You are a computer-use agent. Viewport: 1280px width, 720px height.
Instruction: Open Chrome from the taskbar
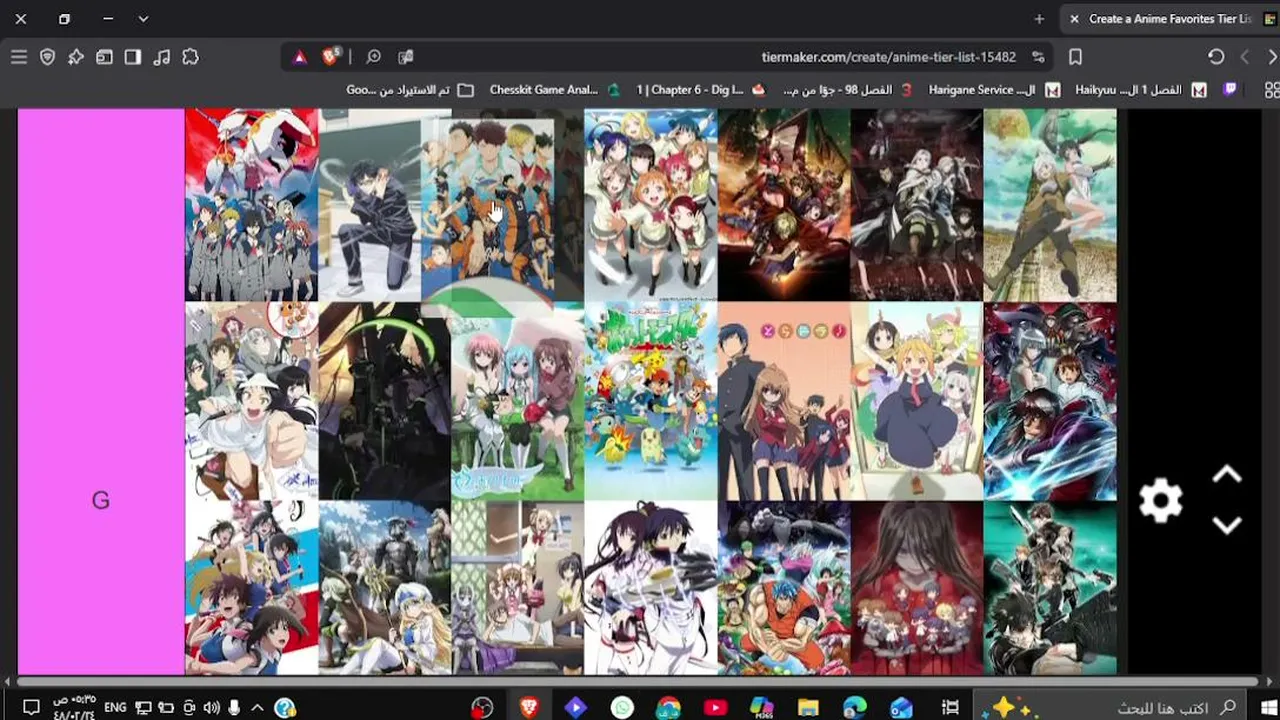[669, 708]
